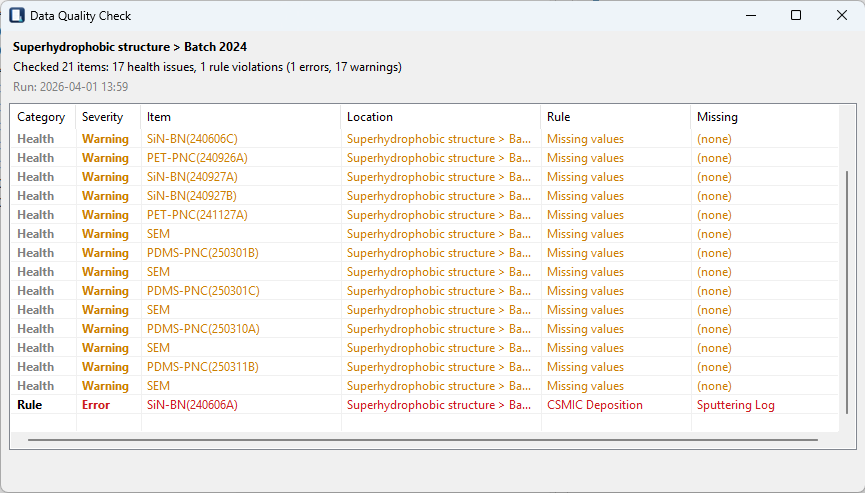Screen dimensions: 865x493
Task: Maximize the Data Quality Check window
Action: click(x=795, y=16)
